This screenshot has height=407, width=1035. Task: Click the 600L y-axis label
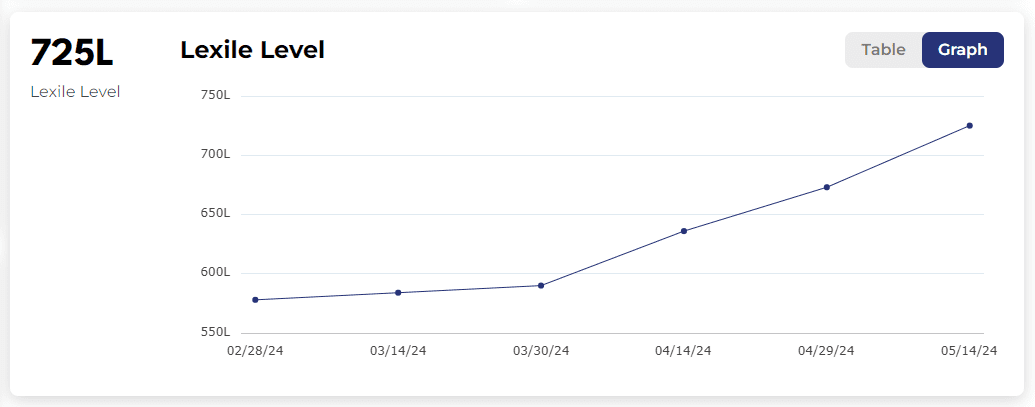[x=215, y=273]
